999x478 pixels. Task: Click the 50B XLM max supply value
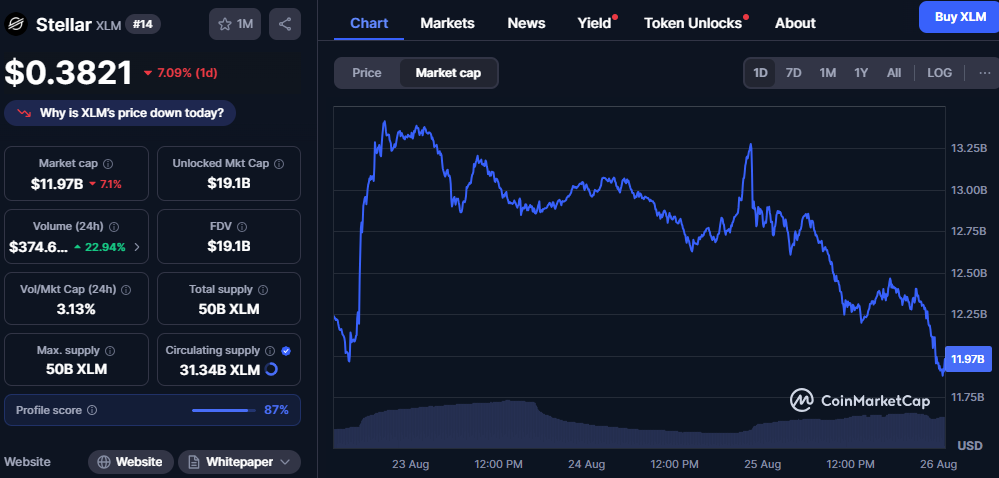pyautogui.click(x=76, y=369)
